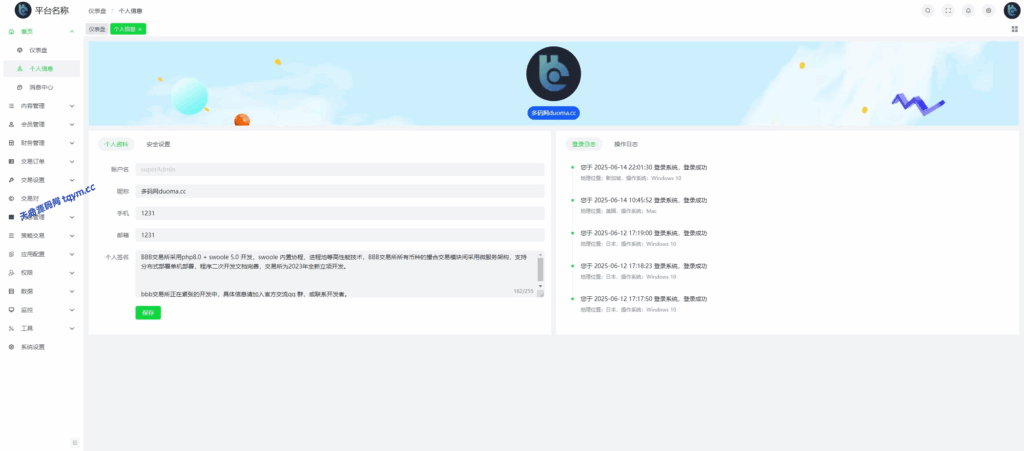
Task: Click the 交易对 circular icon
Action: (x=11, y=198)
